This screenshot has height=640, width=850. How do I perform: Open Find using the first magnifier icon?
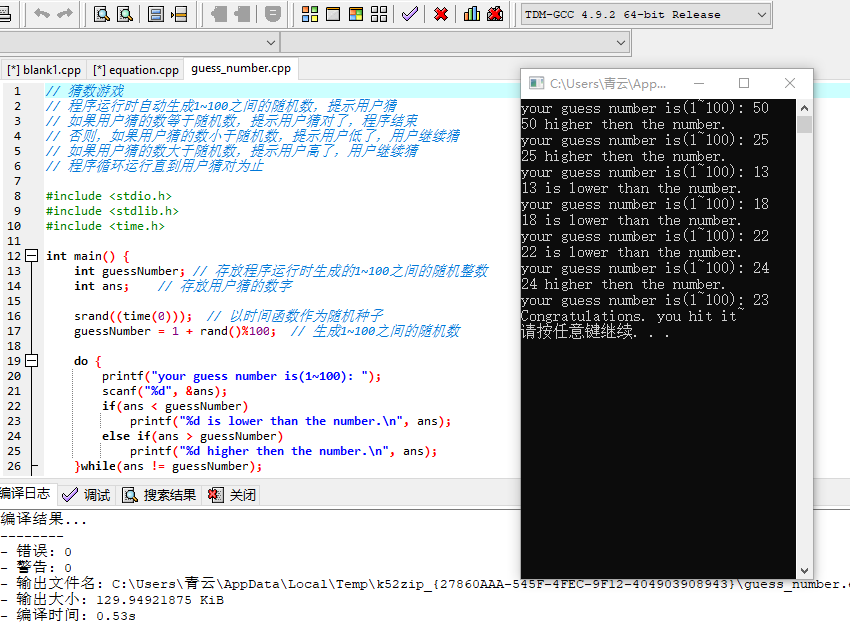101,14
